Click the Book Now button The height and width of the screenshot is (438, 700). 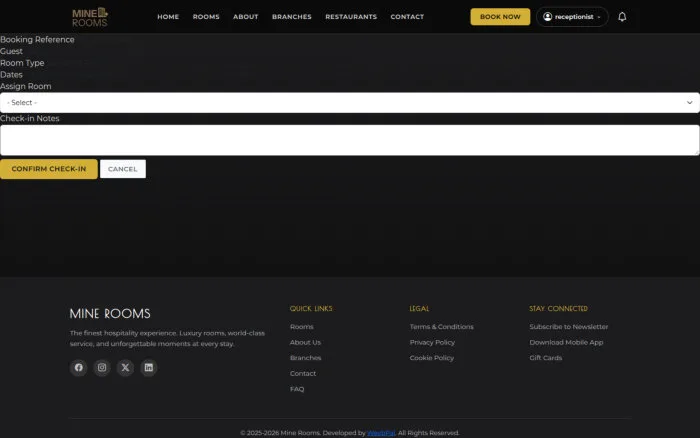[500, 17]
